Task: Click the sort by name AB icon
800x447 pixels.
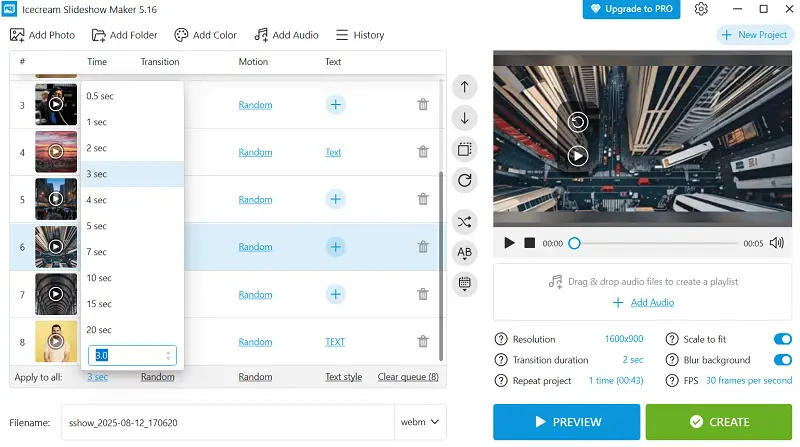Action: tap(465, 252)
